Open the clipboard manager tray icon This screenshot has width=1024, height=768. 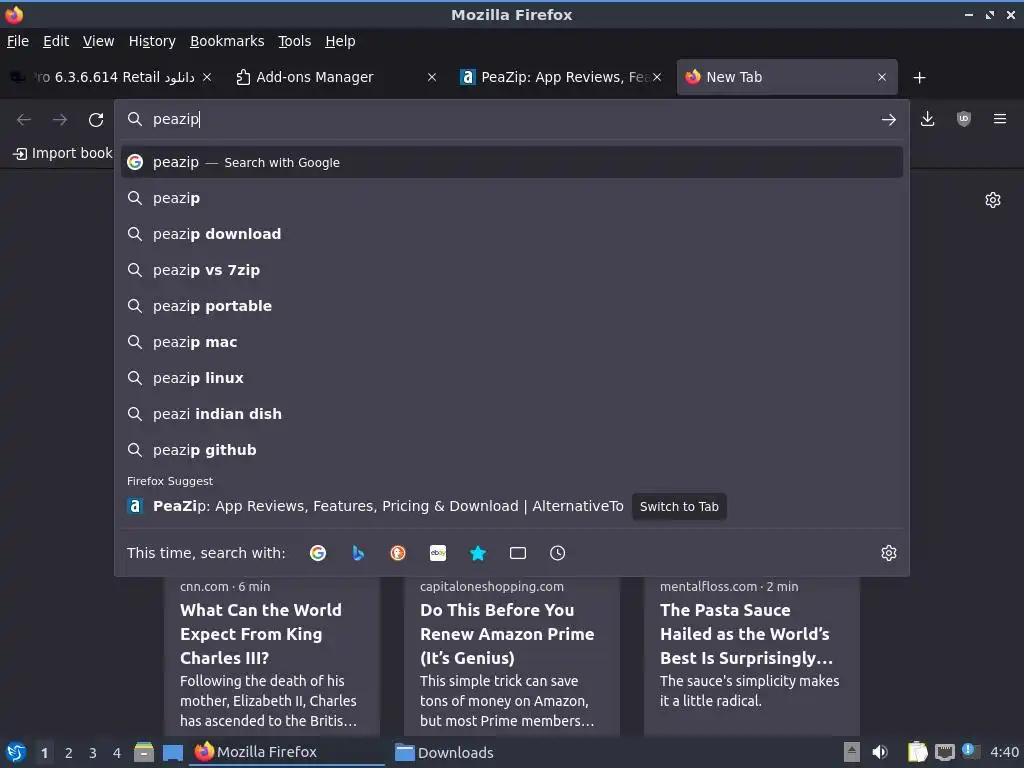coord(917,752)
